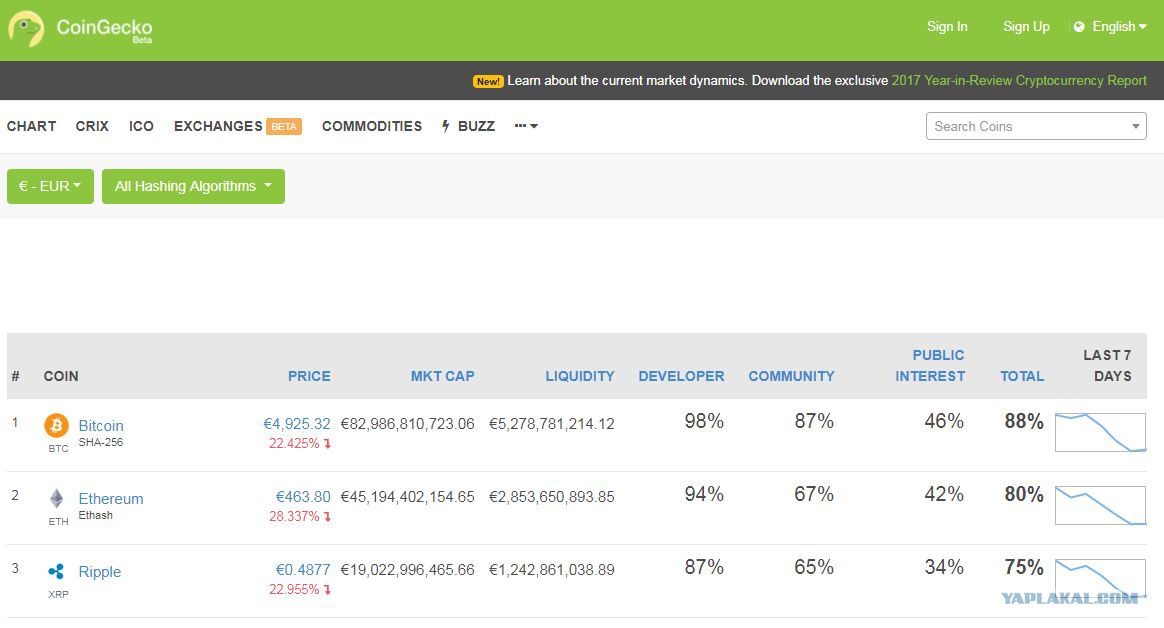
Task: Open the more options ellipsis menu
Action: click(x=526, y=126)
